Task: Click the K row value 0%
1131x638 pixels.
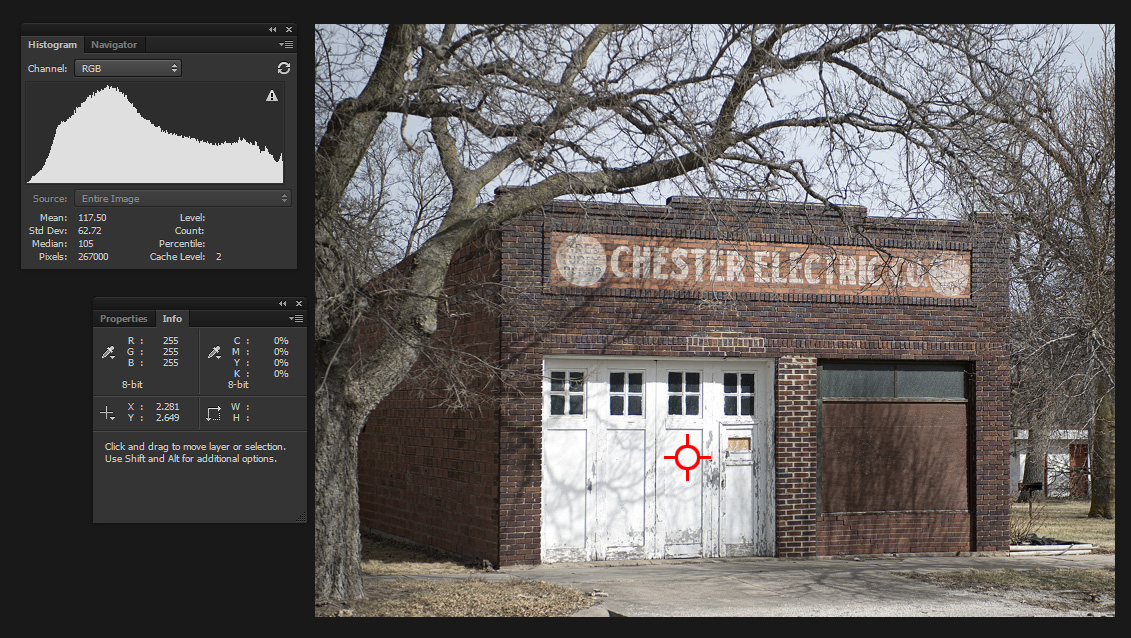Action: [281, 373]
